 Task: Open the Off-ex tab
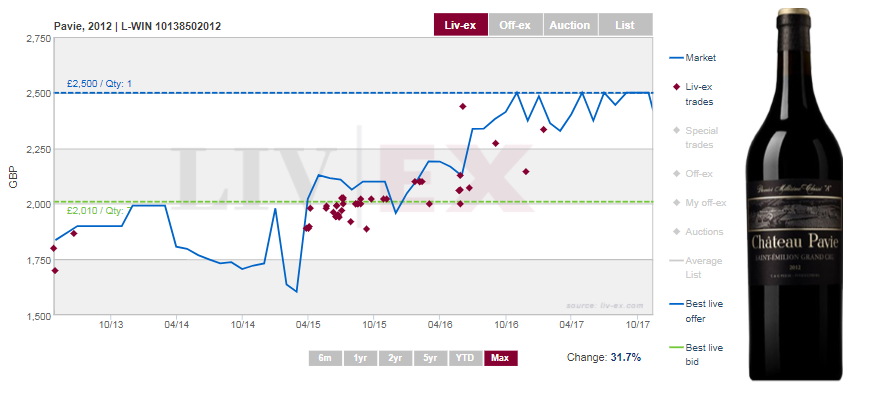pos(515,25)
